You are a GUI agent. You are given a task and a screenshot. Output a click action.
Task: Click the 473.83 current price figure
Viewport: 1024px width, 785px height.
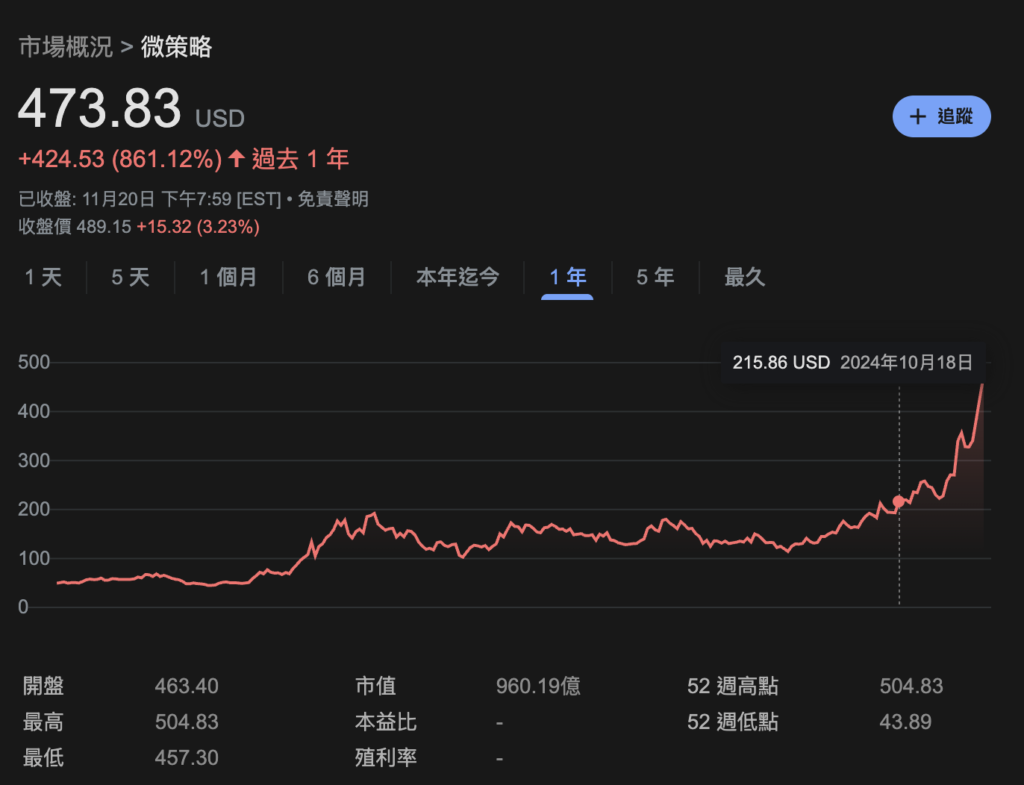[99, 109]
